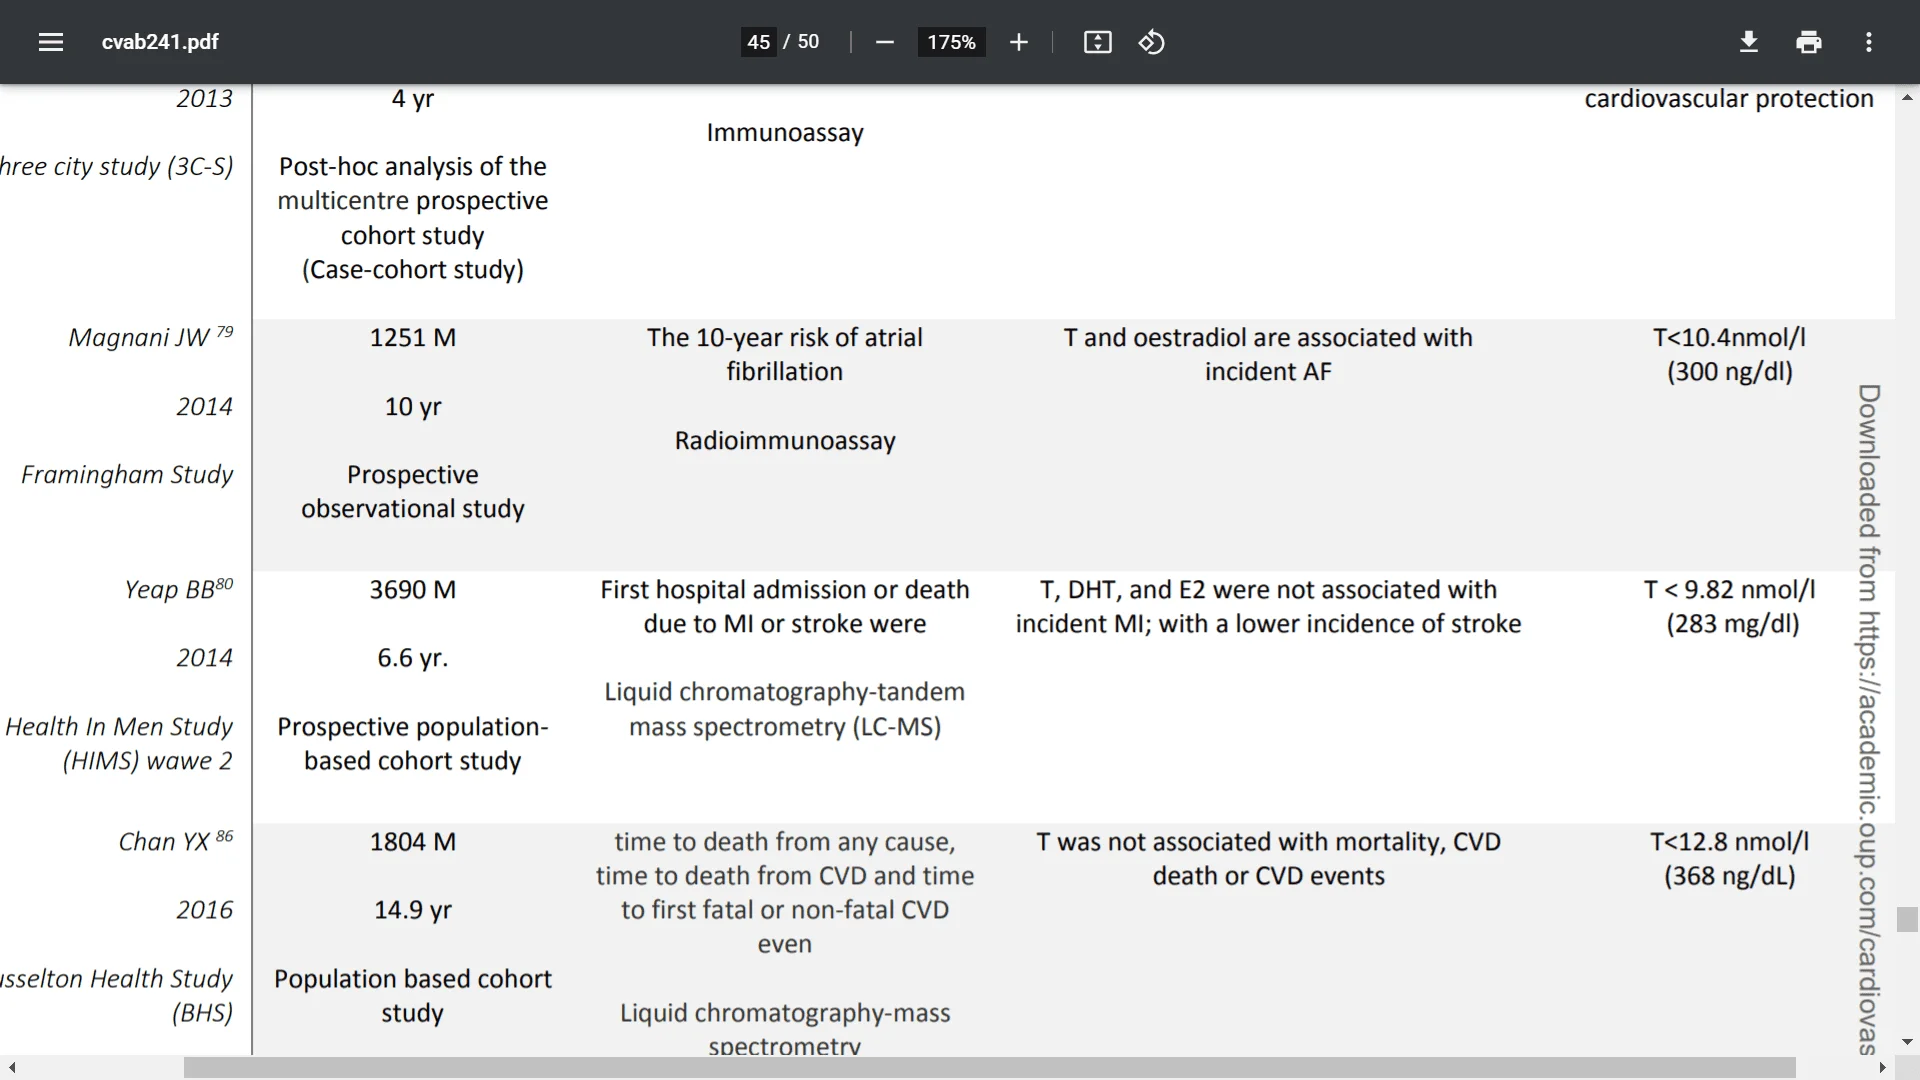
Task: Click the file name cvab241.pdf
Action: click(x=160, y=42)
